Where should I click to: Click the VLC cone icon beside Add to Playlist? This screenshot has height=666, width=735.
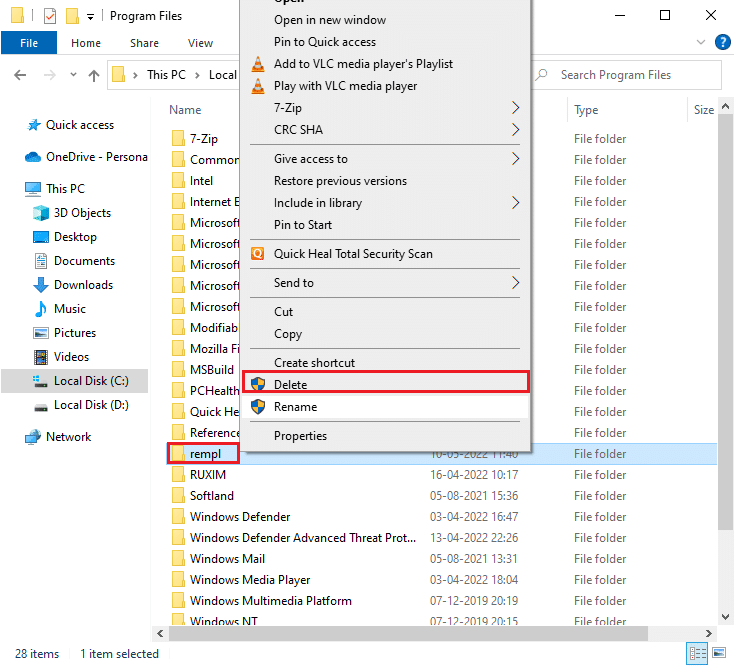coord(258,64)
